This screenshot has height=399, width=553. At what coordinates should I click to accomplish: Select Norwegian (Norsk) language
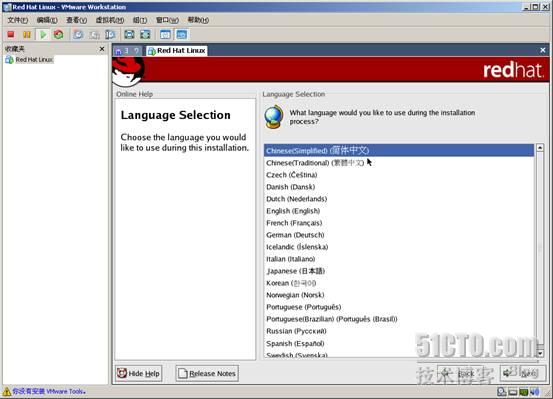click(399, 295)
